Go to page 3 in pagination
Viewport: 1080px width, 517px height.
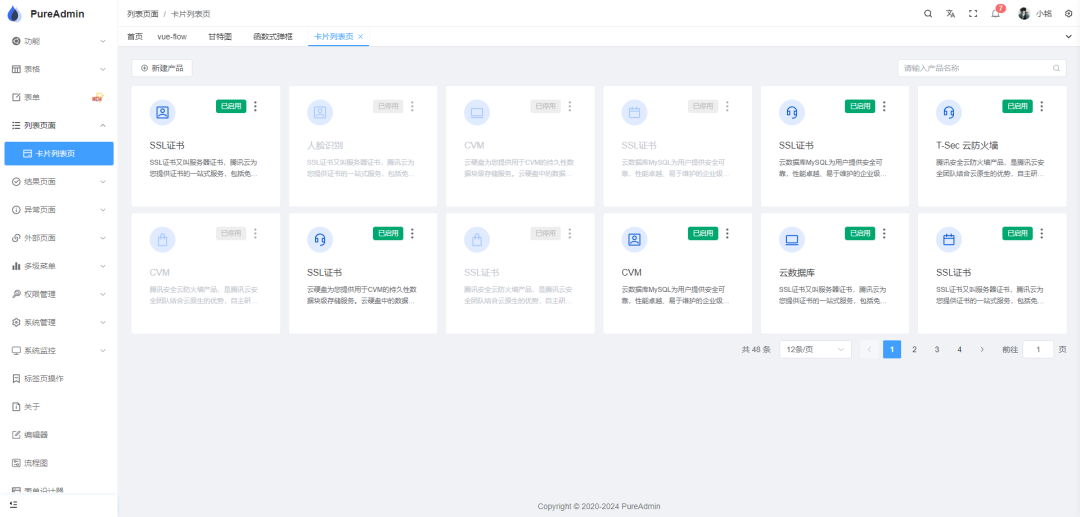[x=936, y=349]
